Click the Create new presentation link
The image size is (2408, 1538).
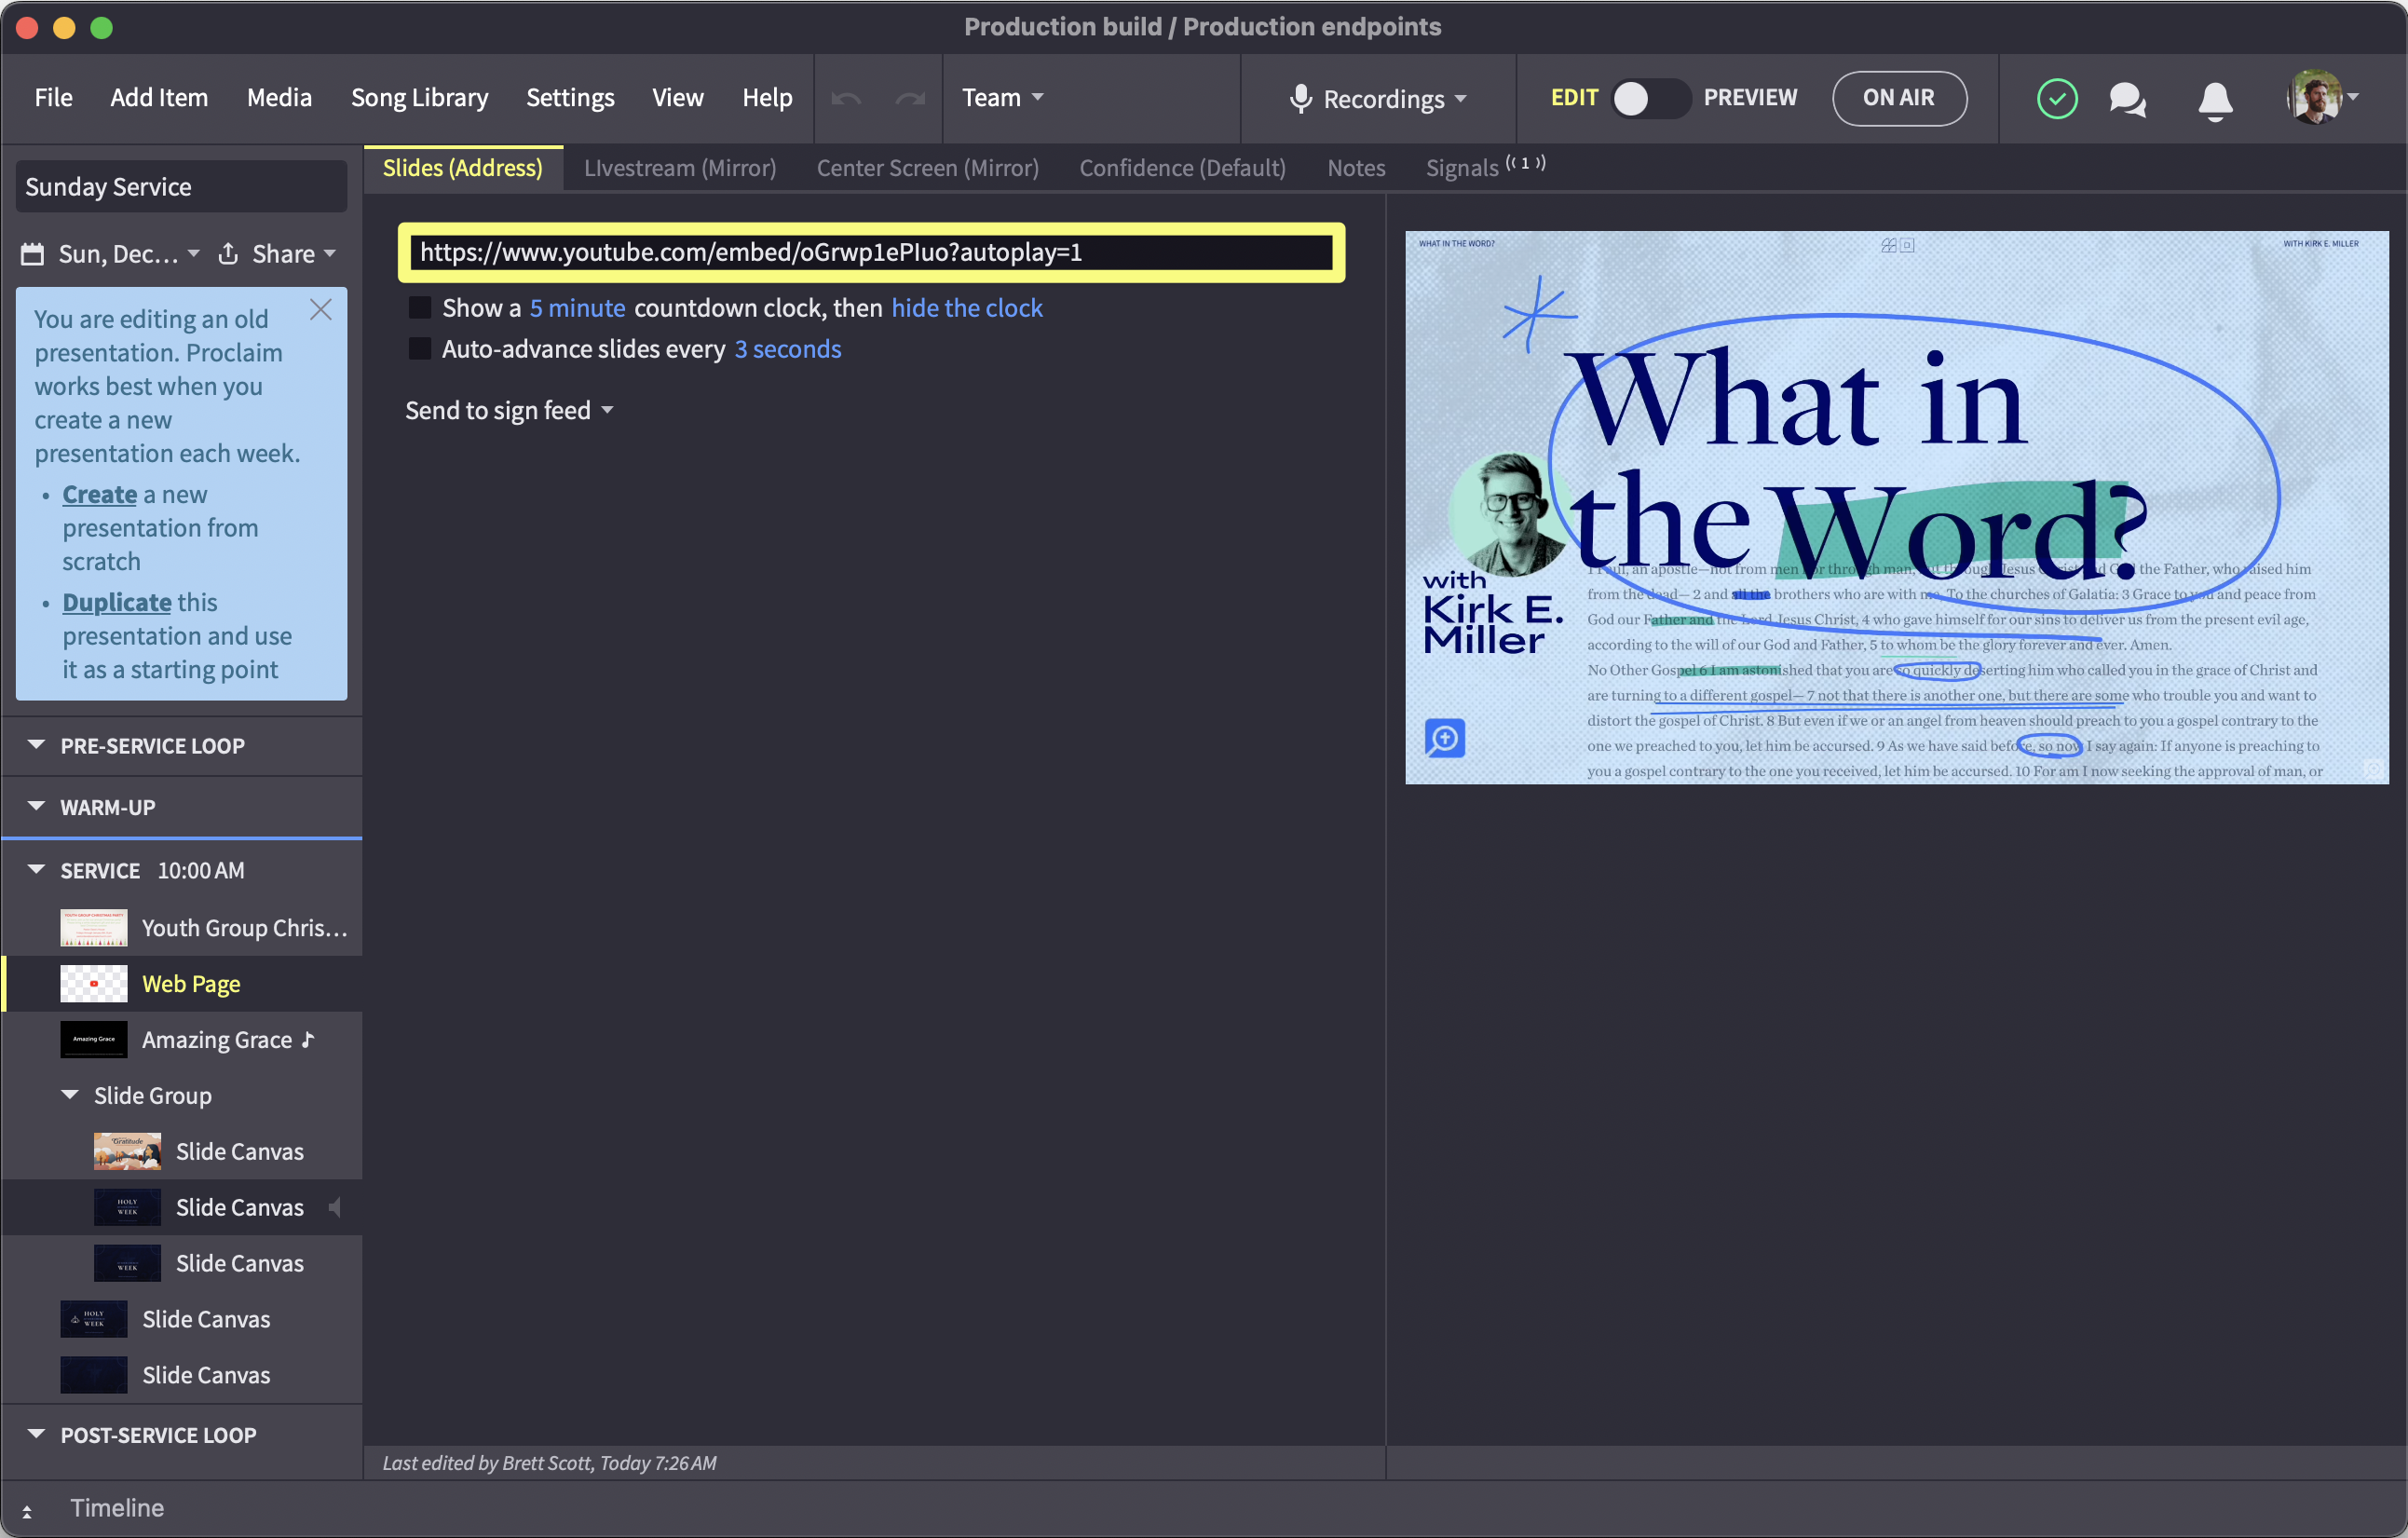pyautogui.click(x=99, y=494)
